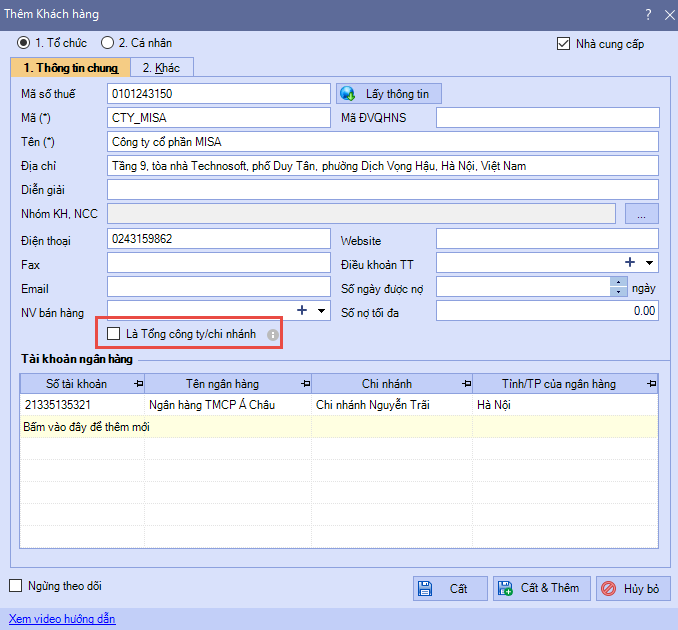
Task: Tick the Ngừng theo dõi checkbox
Action: click(15, 586)
